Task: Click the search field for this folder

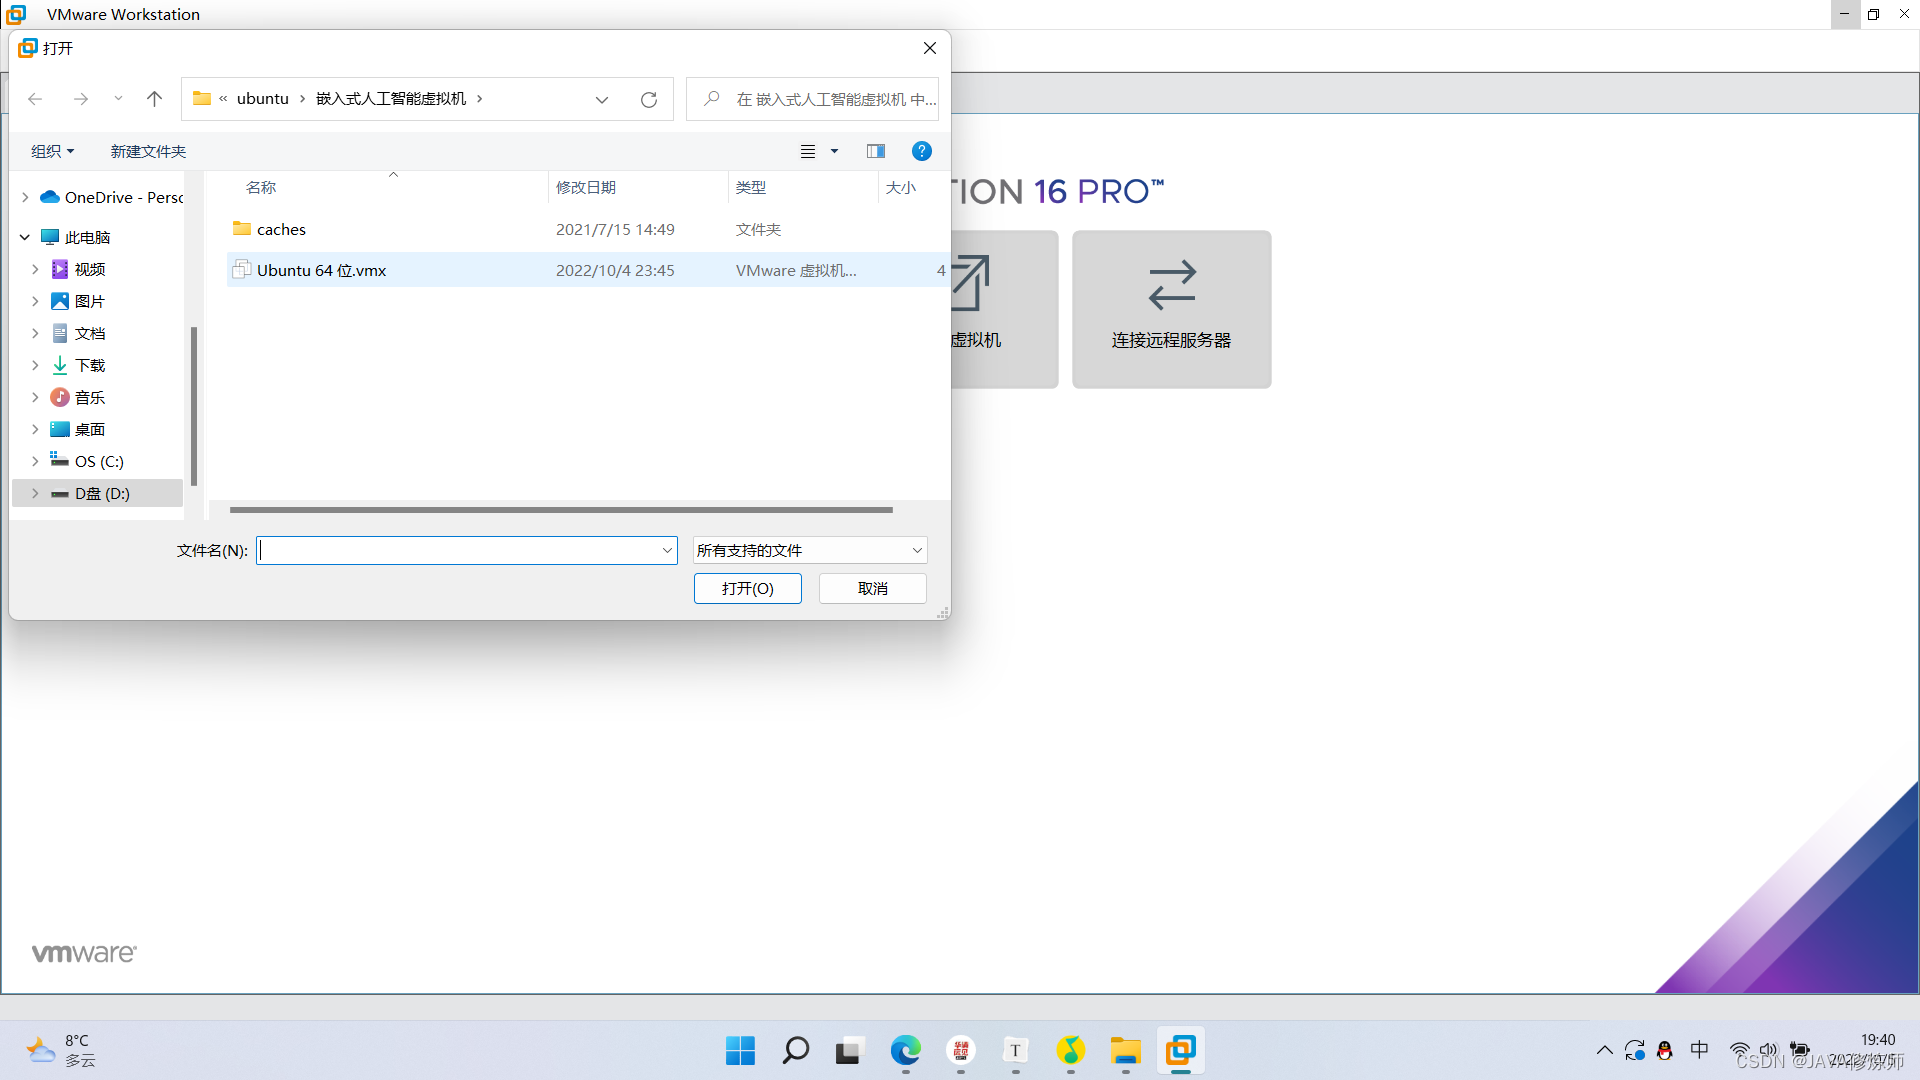Action: click(813, 99)
